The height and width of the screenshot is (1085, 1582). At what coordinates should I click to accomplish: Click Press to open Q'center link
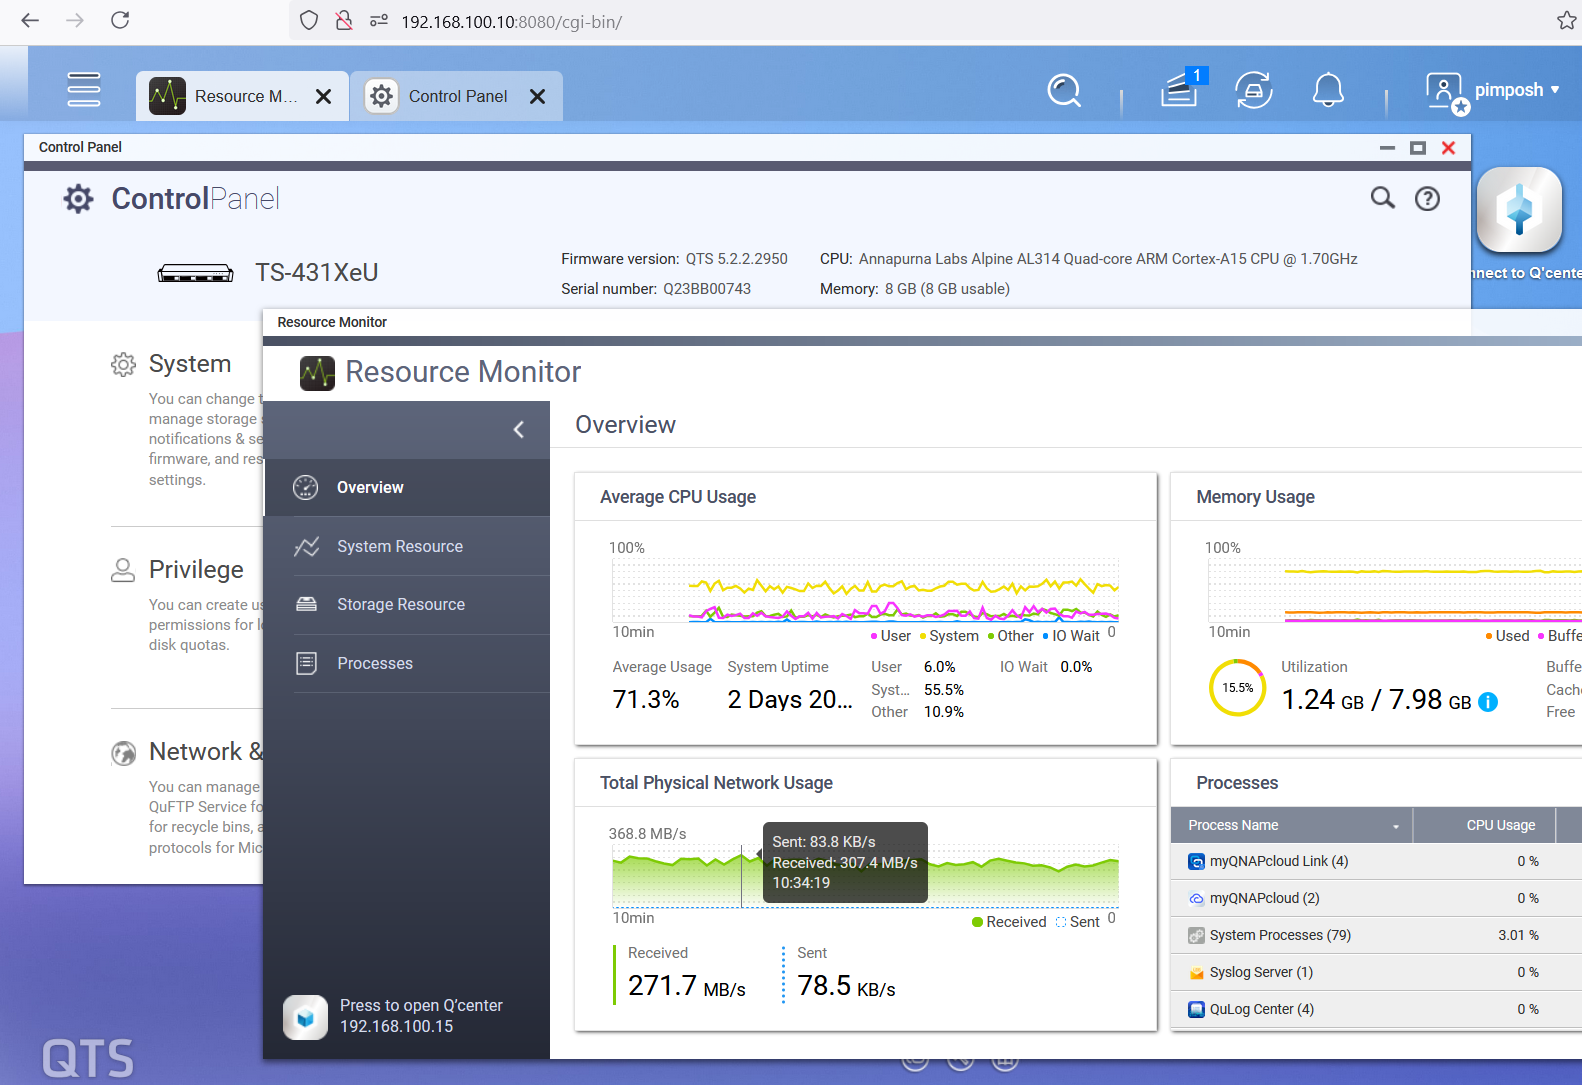tap(421, 1005)
